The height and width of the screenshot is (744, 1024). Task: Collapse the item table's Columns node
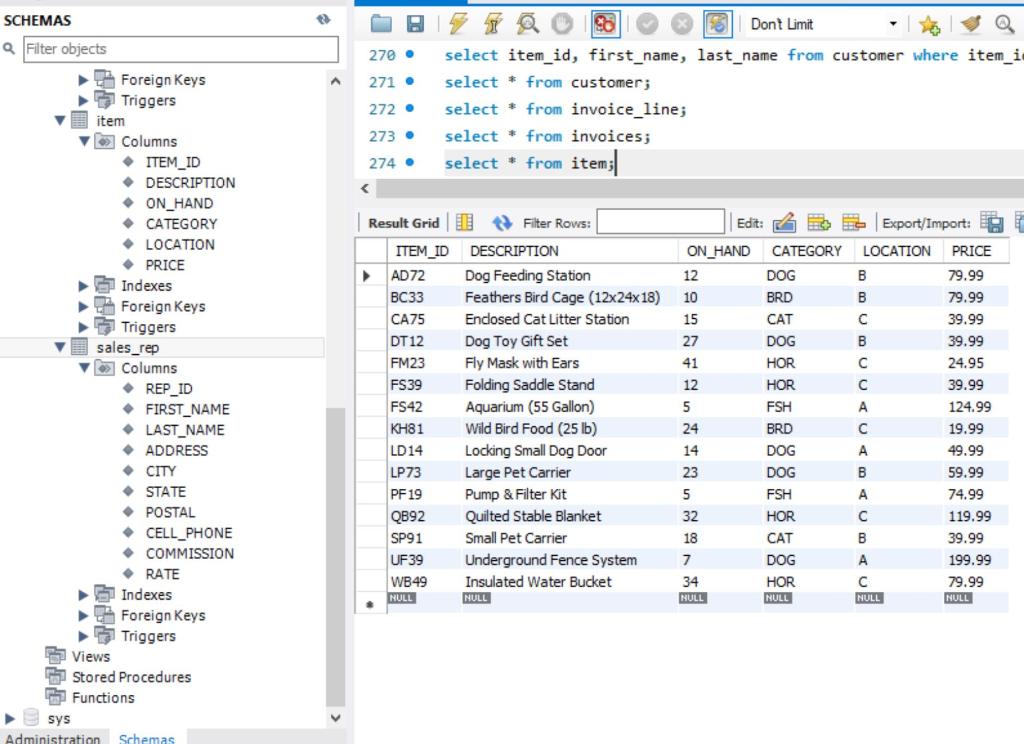84,141
